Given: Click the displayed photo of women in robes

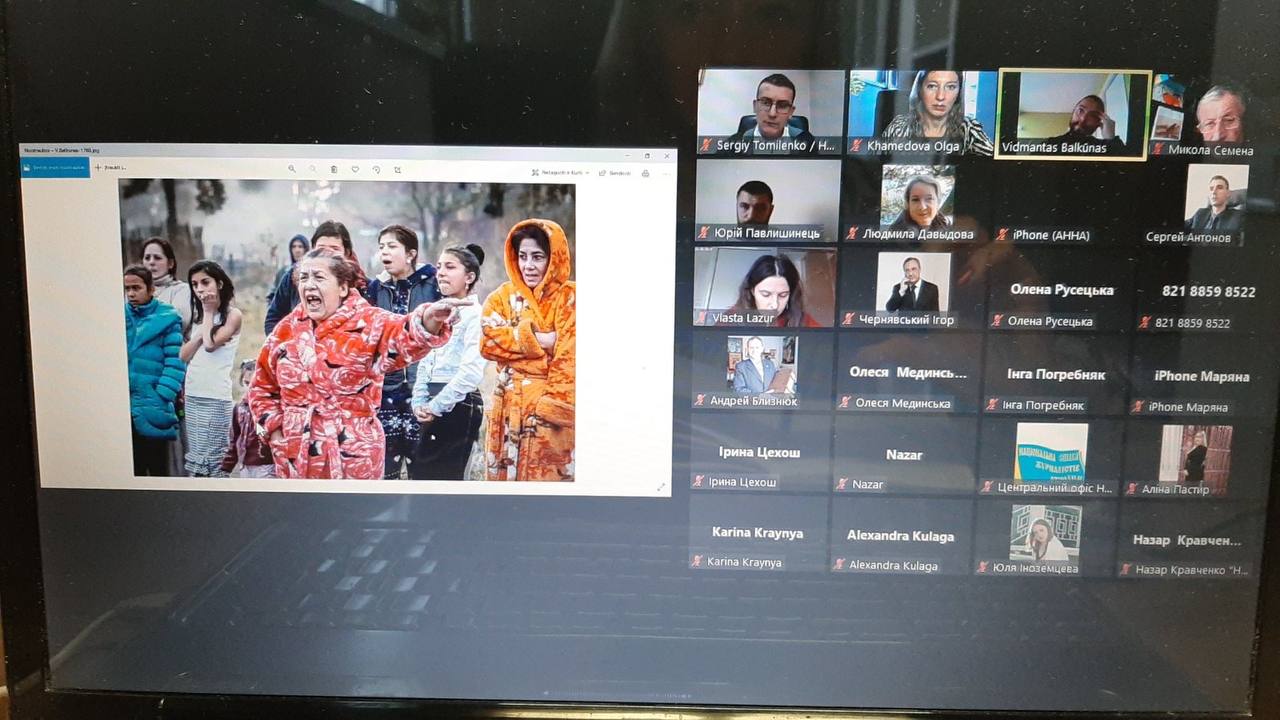Looking at the screenshot, I should pyautogui.click(x=347, y=330).
